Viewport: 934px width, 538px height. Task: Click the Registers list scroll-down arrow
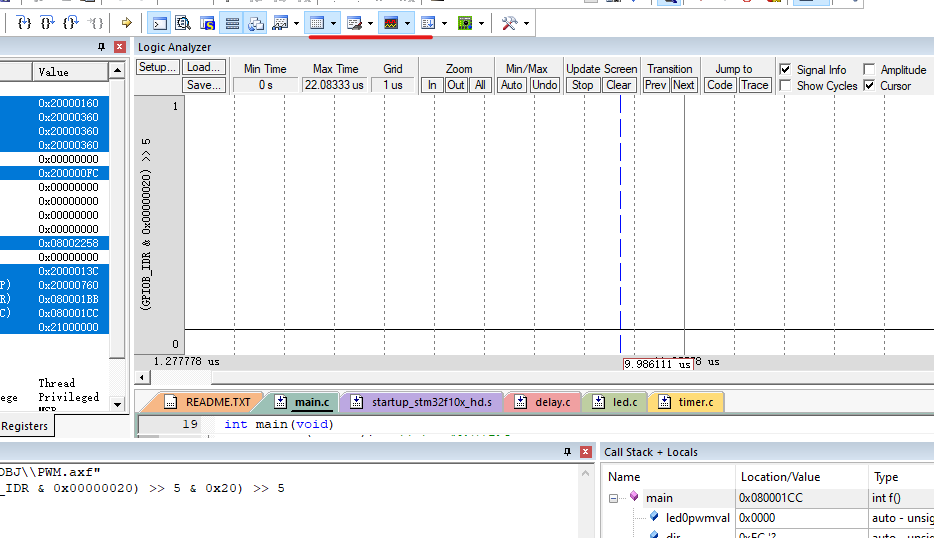(117, 405)
